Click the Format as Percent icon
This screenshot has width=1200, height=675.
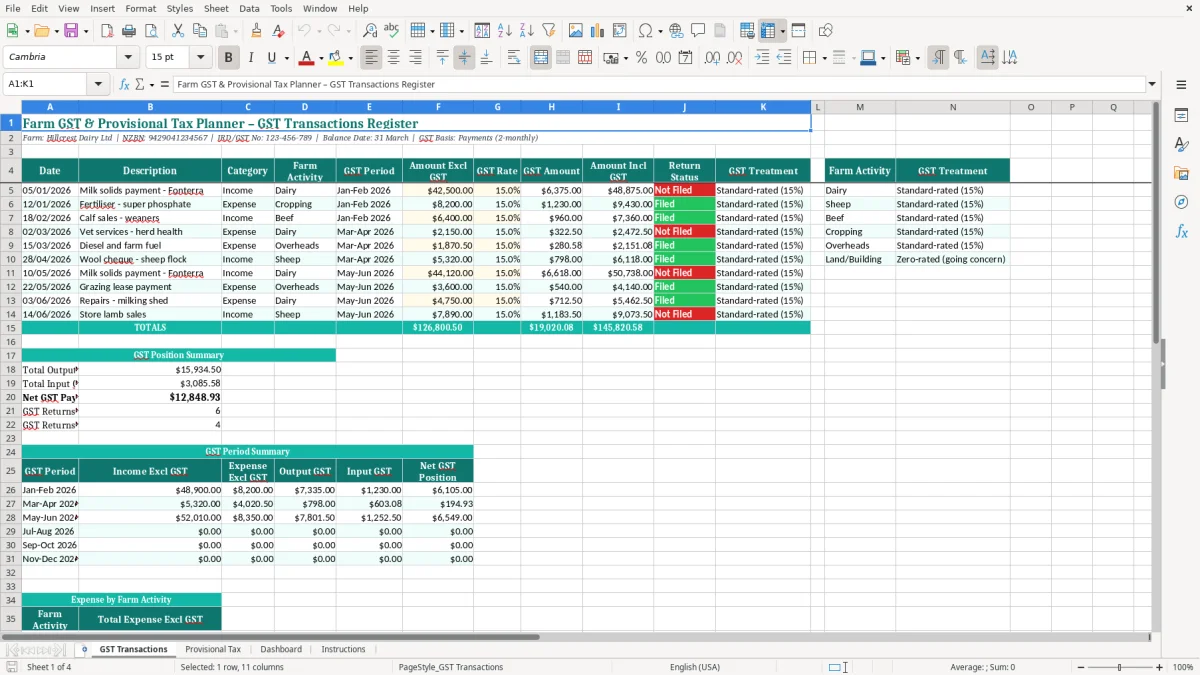(x=641, y=58)
